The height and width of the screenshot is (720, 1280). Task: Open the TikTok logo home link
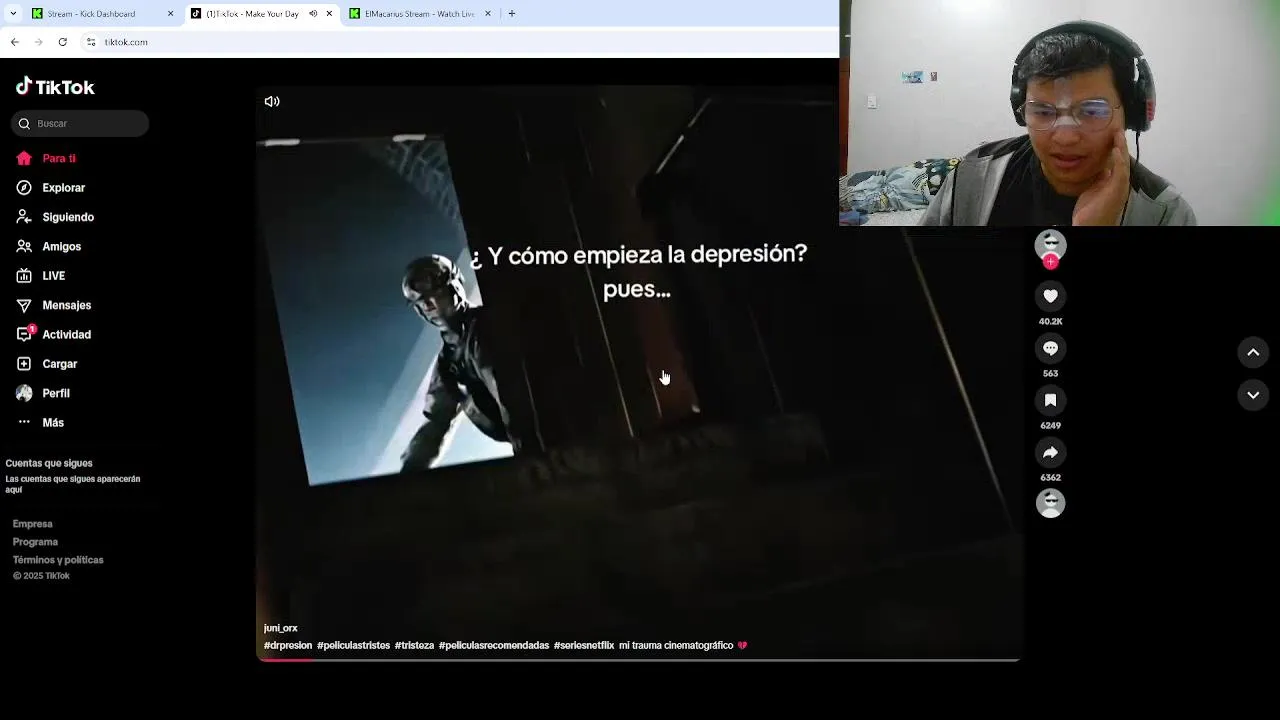pos(55,87)
